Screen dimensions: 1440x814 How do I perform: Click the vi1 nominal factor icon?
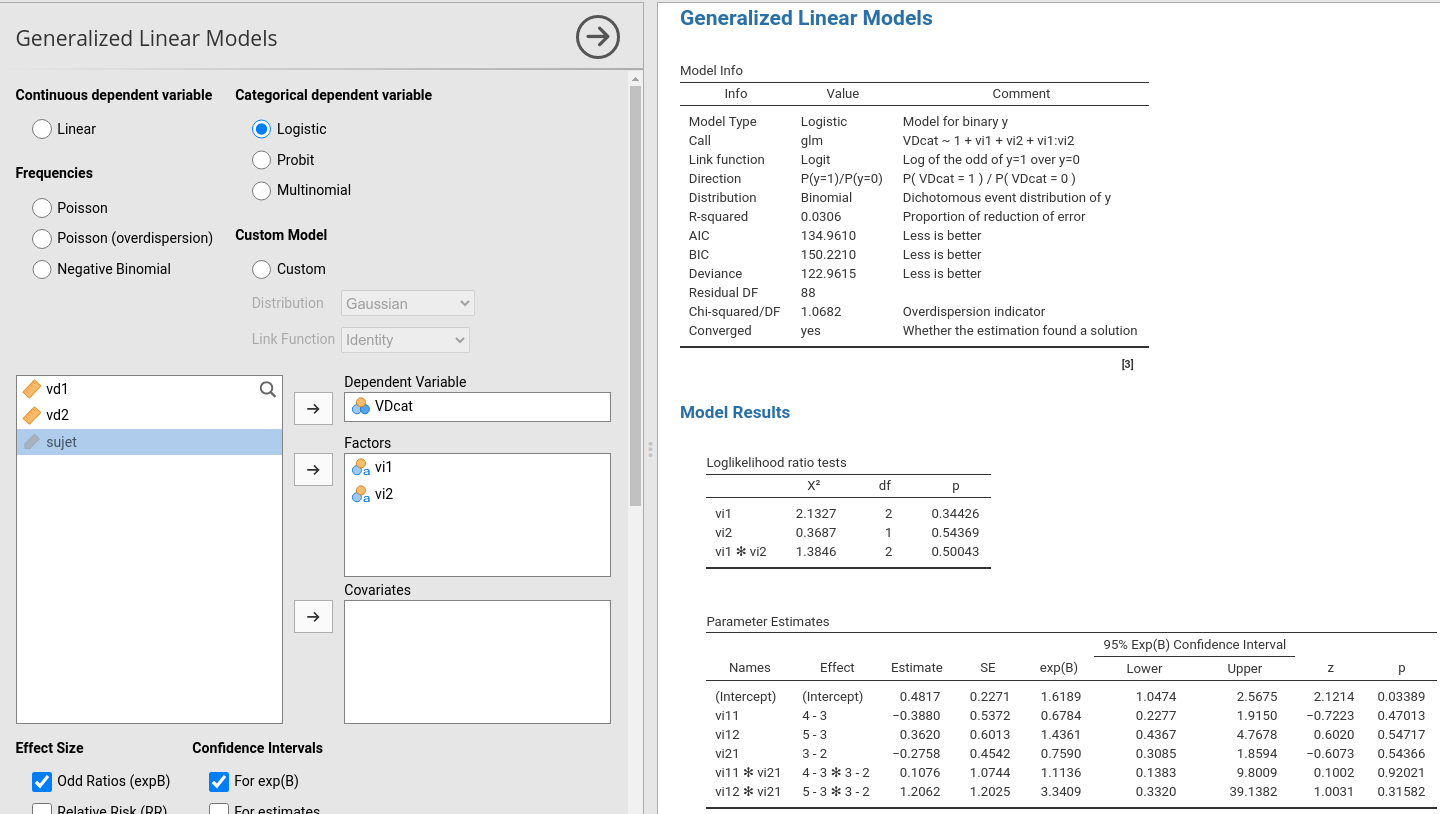361,467
